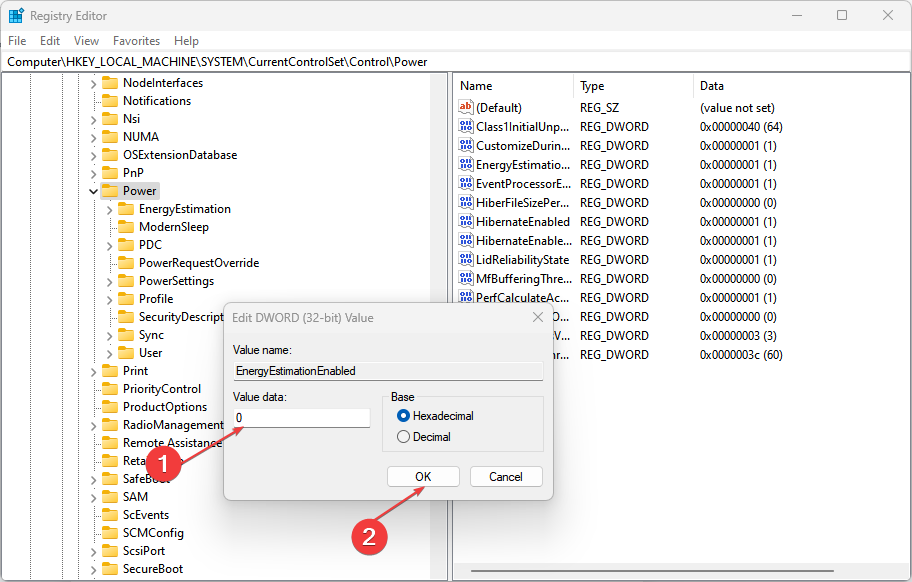Select the PriorityControl key

click(162, 388)
